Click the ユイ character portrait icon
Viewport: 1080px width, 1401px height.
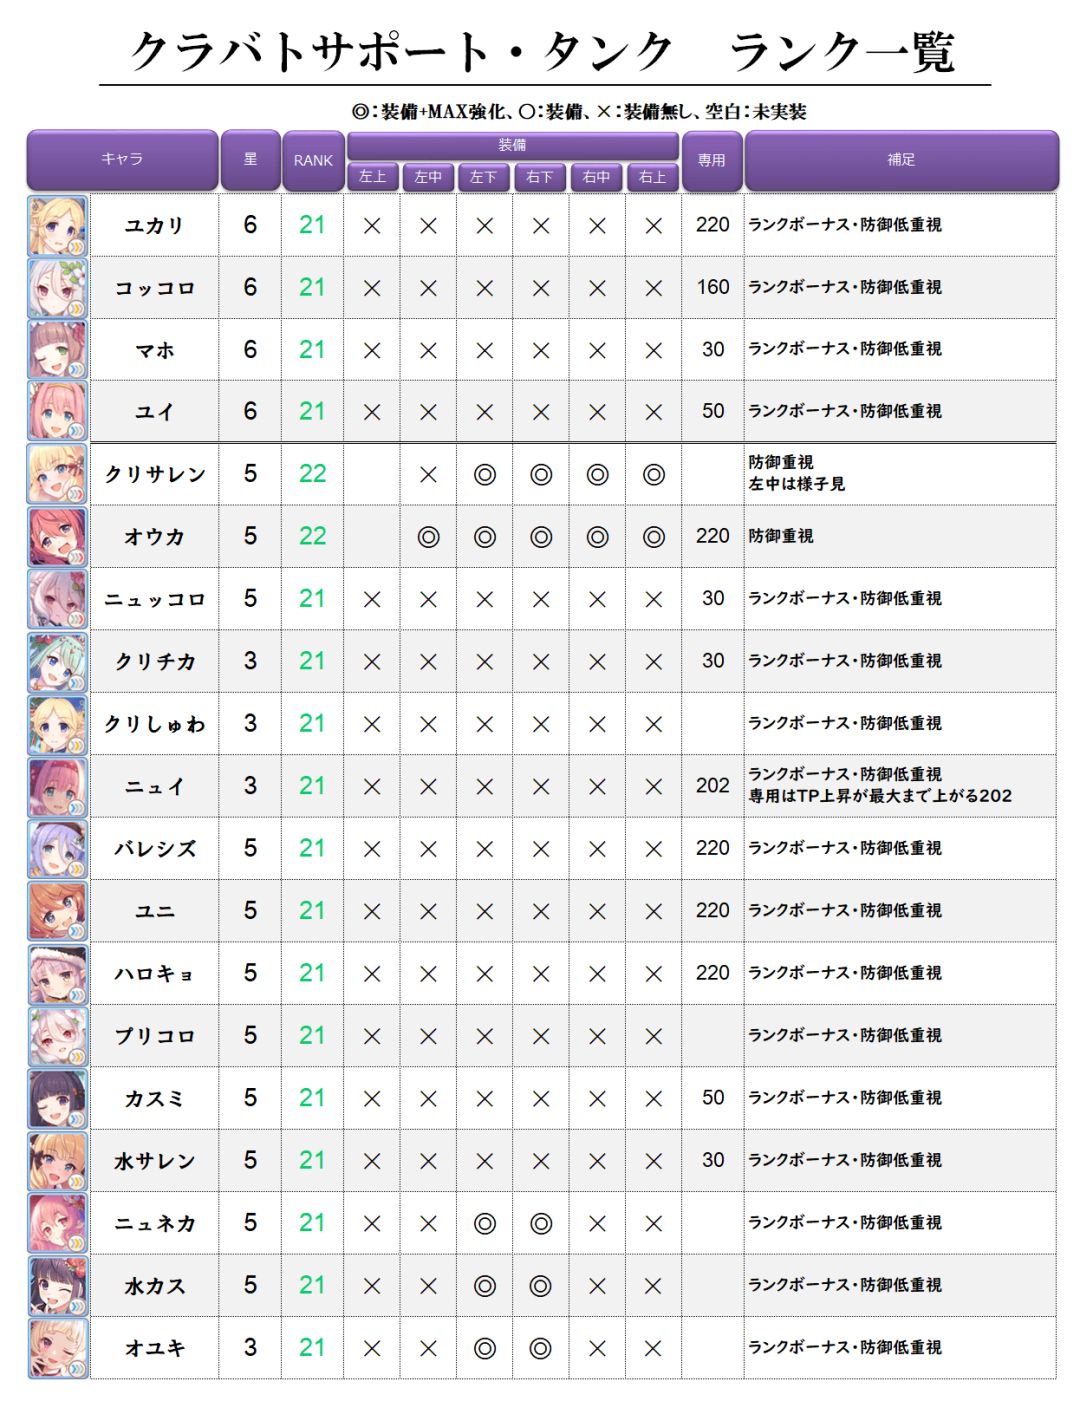click(x=58, y=412)
